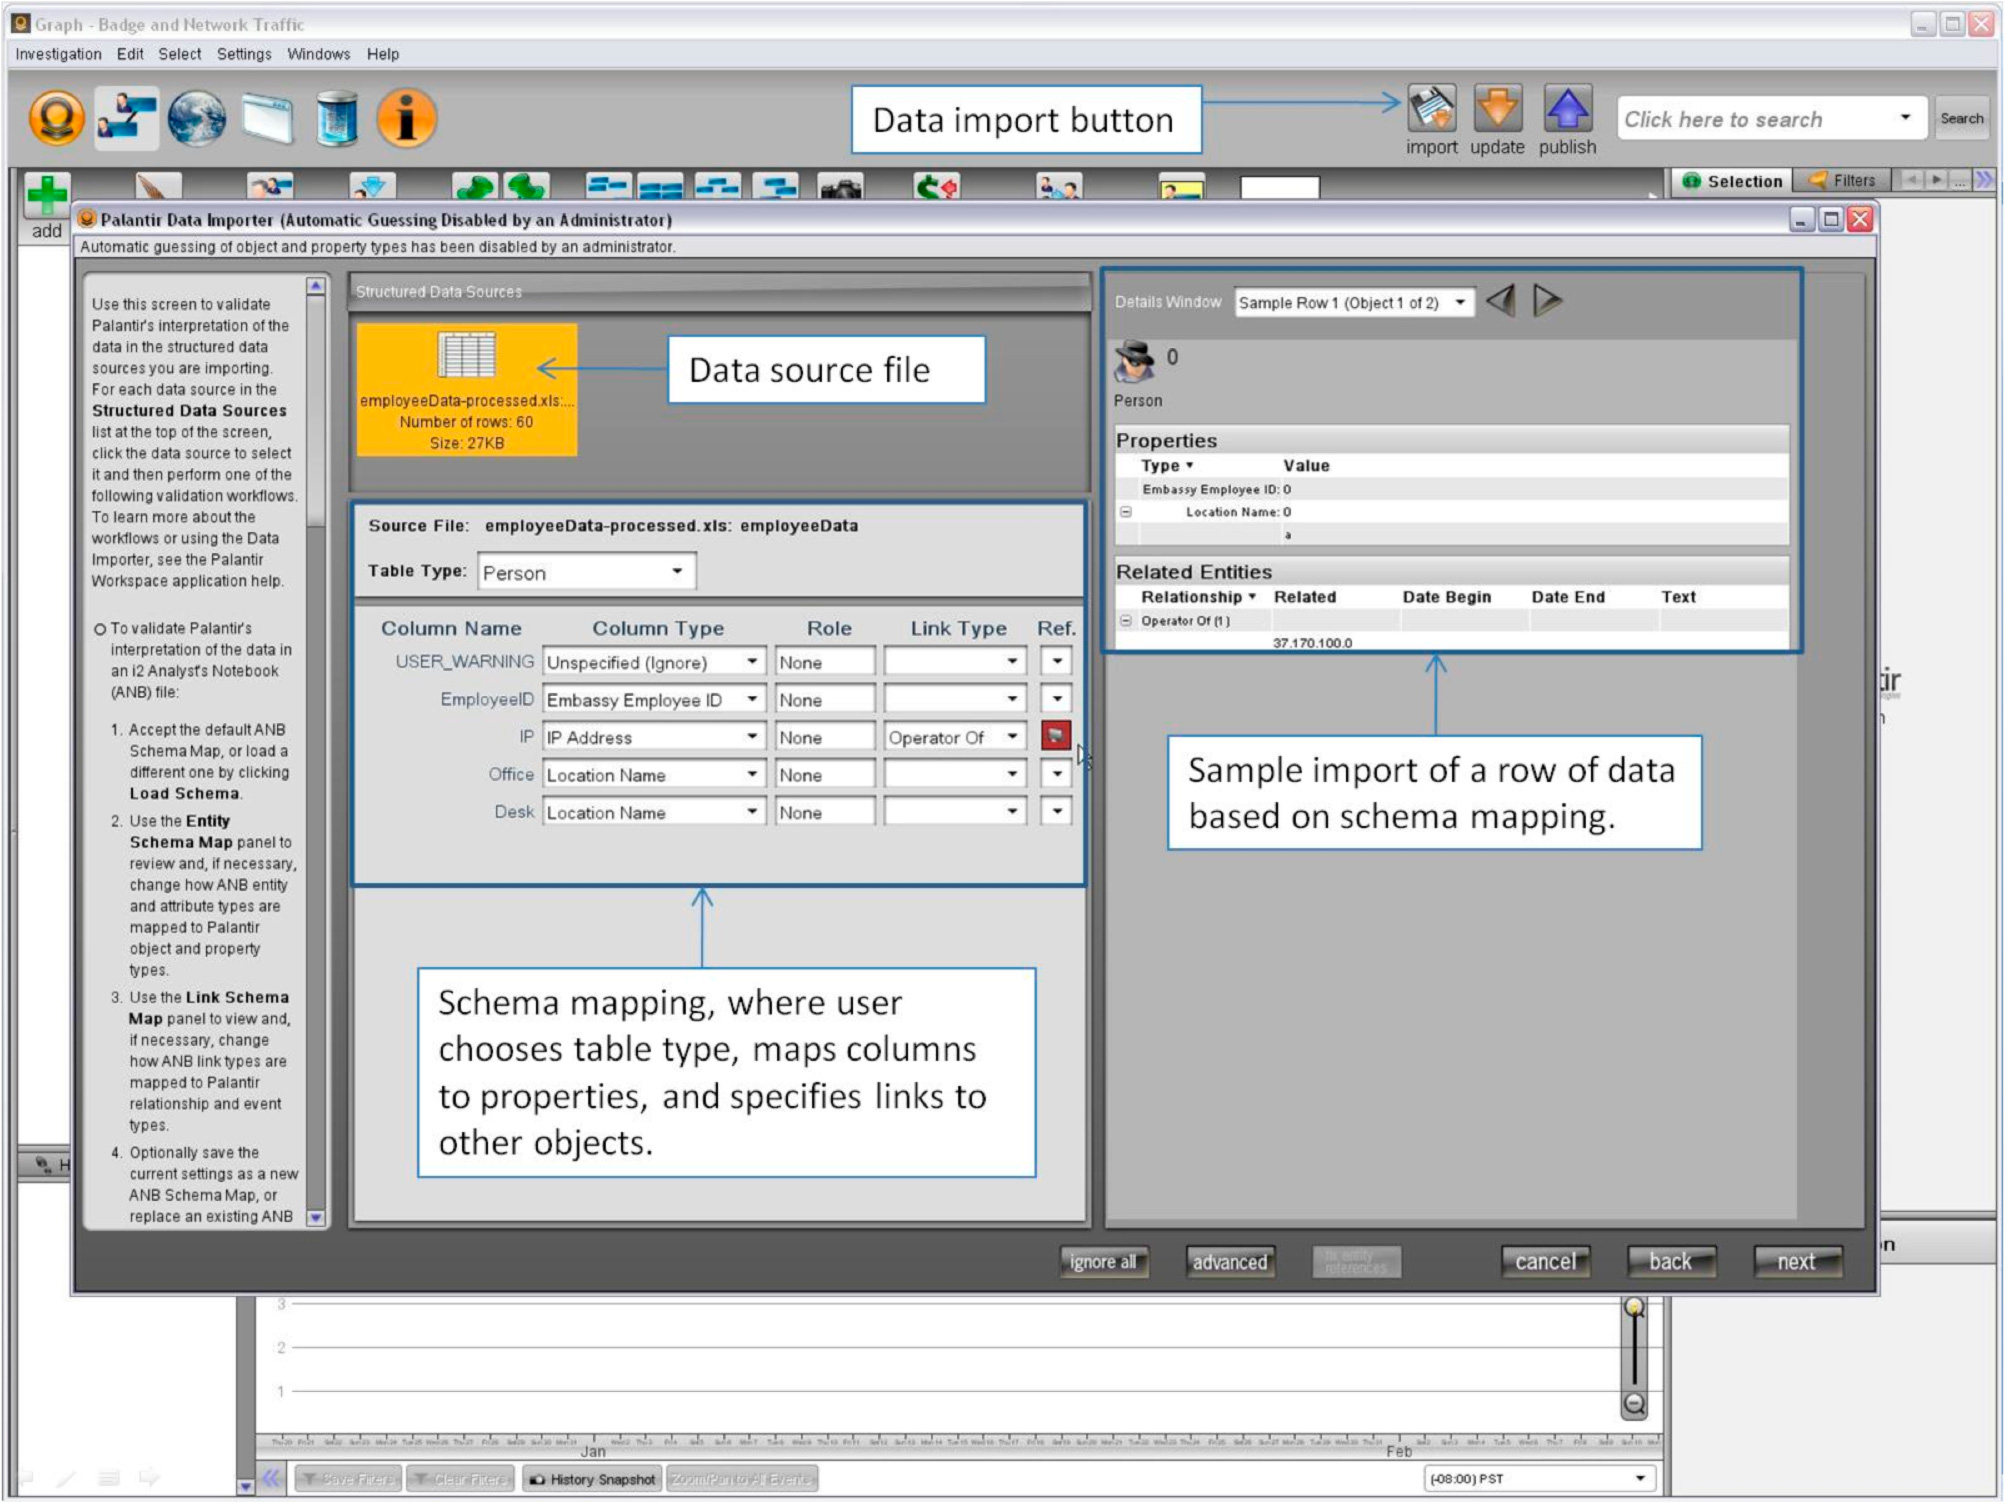
Task: Click the cancel button
Action: click(1545, 1262)
